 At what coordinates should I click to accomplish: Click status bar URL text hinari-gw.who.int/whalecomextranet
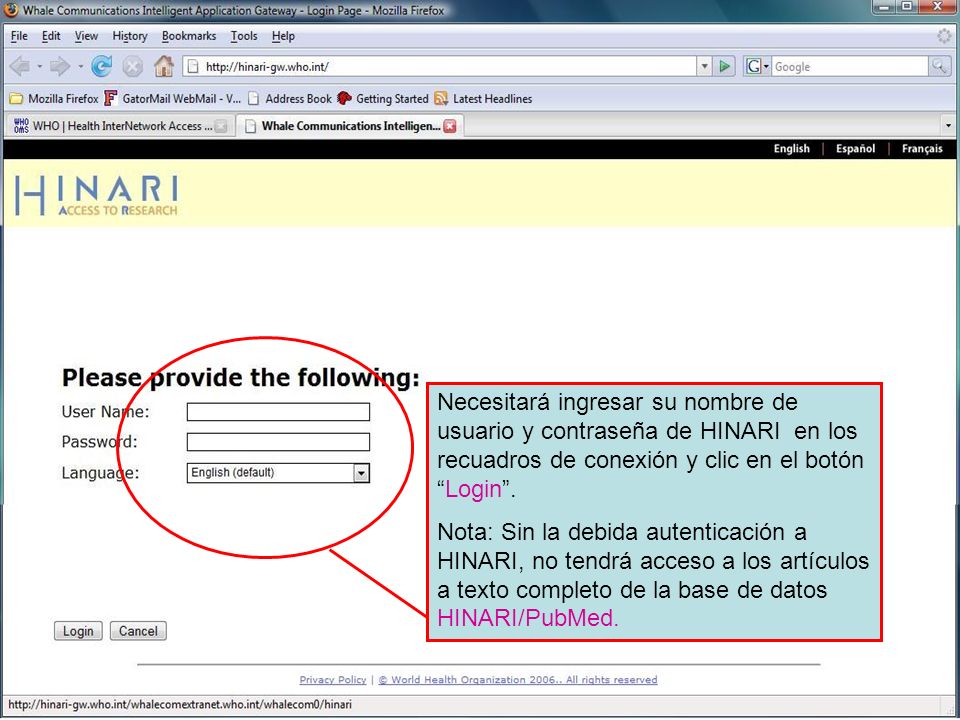[180, 705]
